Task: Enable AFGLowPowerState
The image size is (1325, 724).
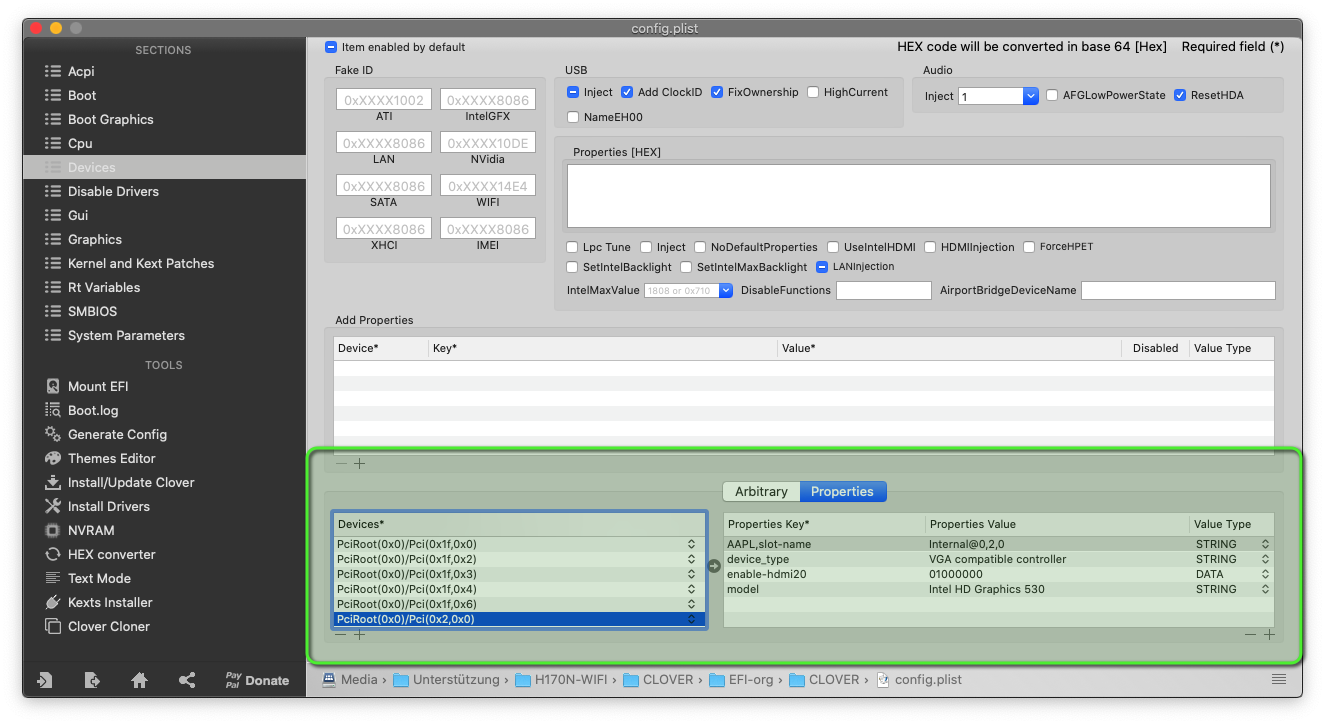Action: click(1052, 95)
